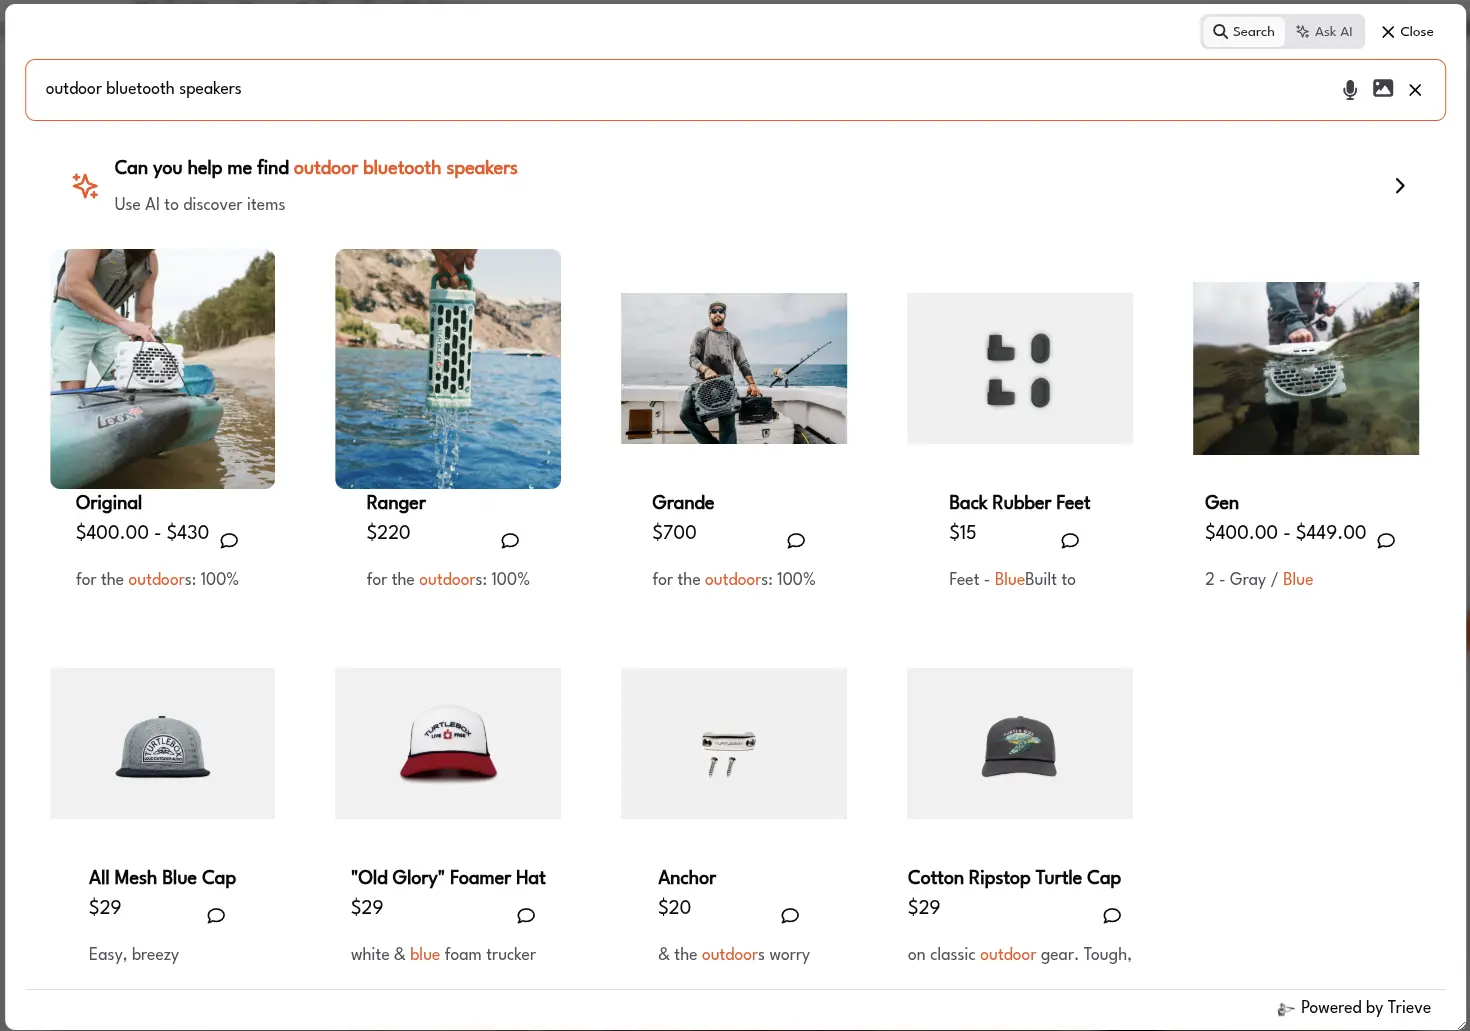Open chat bubble on the Original speaker

(228, 540)
